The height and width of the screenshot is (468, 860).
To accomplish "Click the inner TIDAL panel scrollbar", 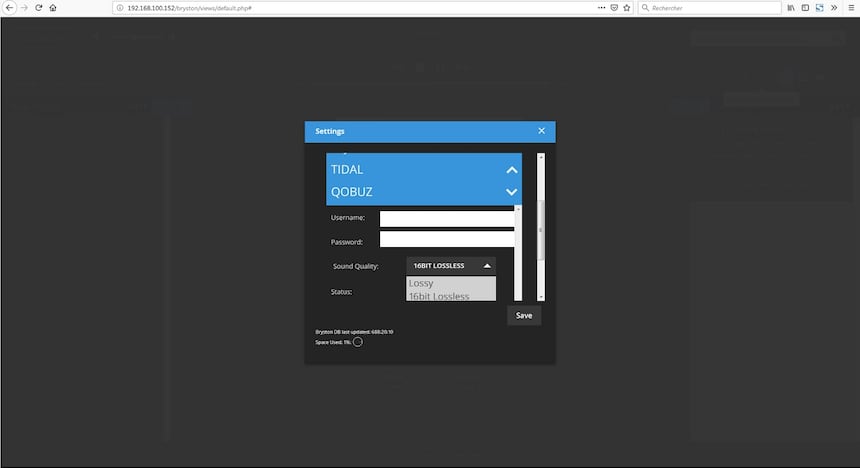I will [518, 253].
